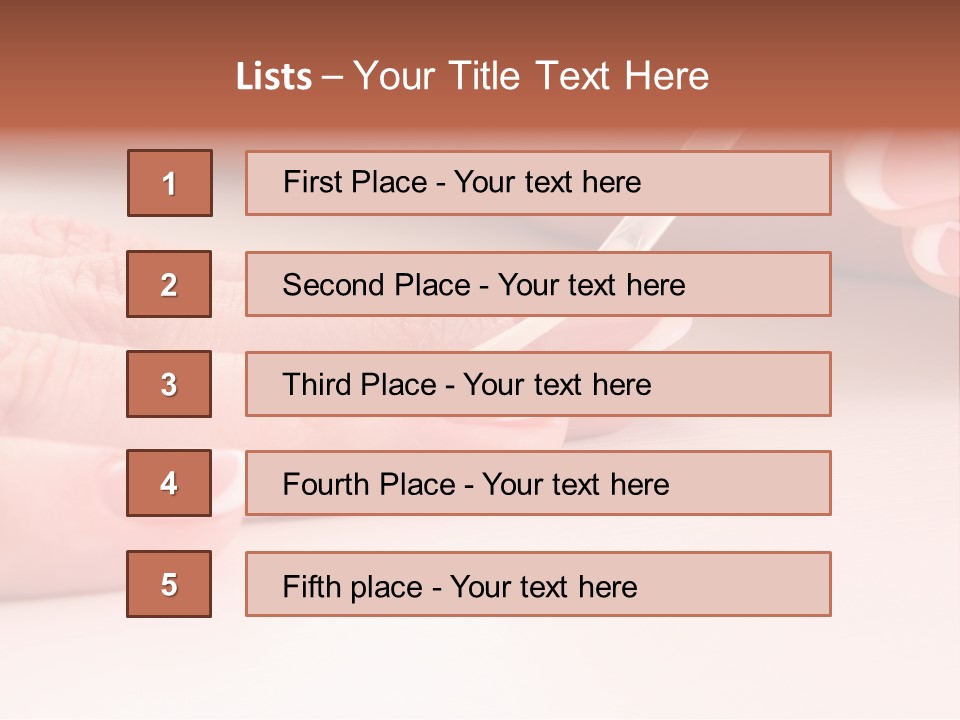
Task: Select the number 1 box
Action: tap(170, 183)
